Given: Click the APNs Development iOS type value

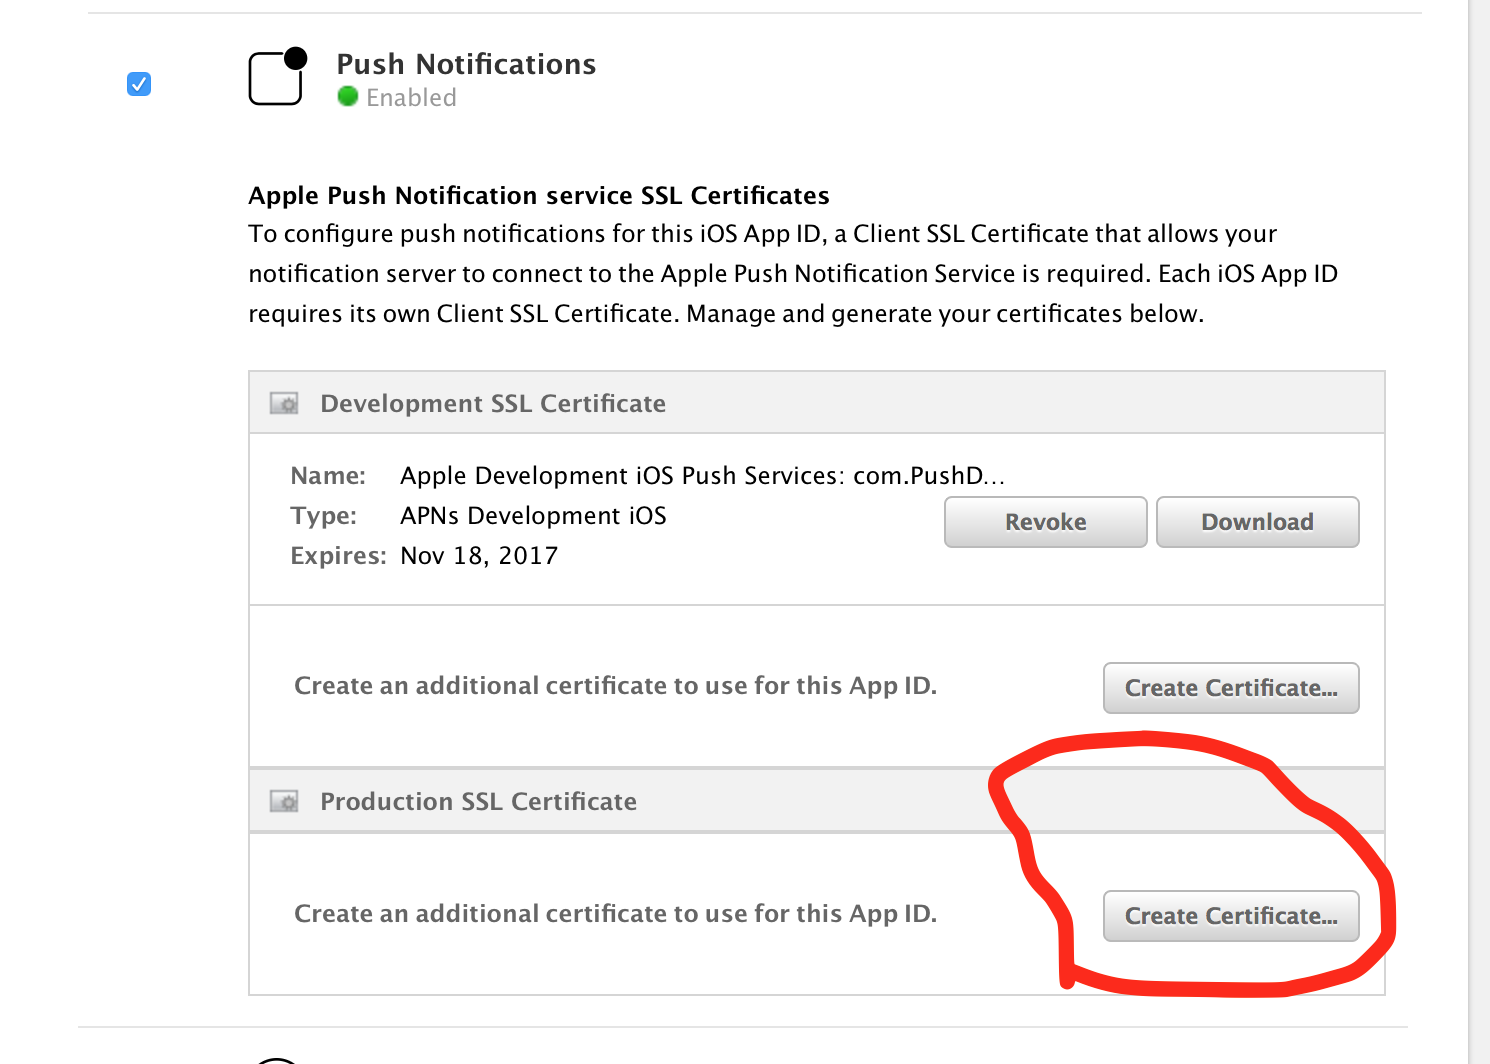Looking at the screenshot, I should (533, 516).
